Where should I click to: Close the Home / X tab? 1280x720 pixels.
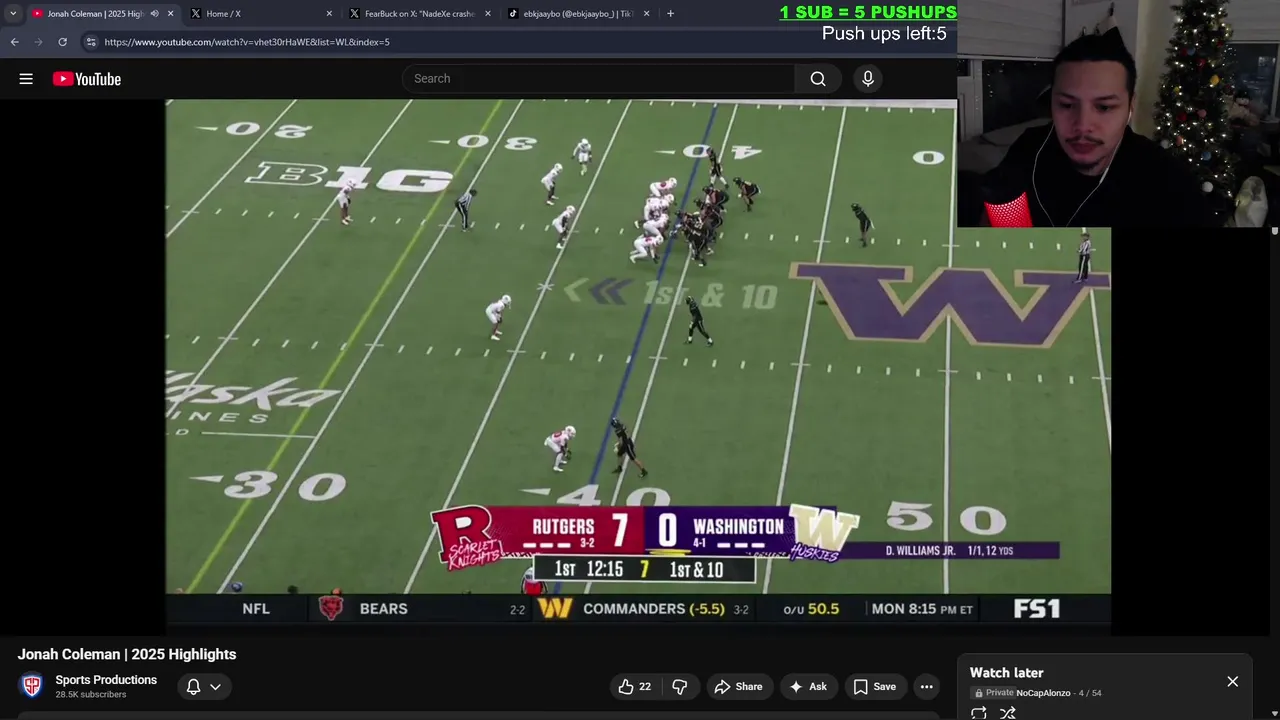[329, 14]
